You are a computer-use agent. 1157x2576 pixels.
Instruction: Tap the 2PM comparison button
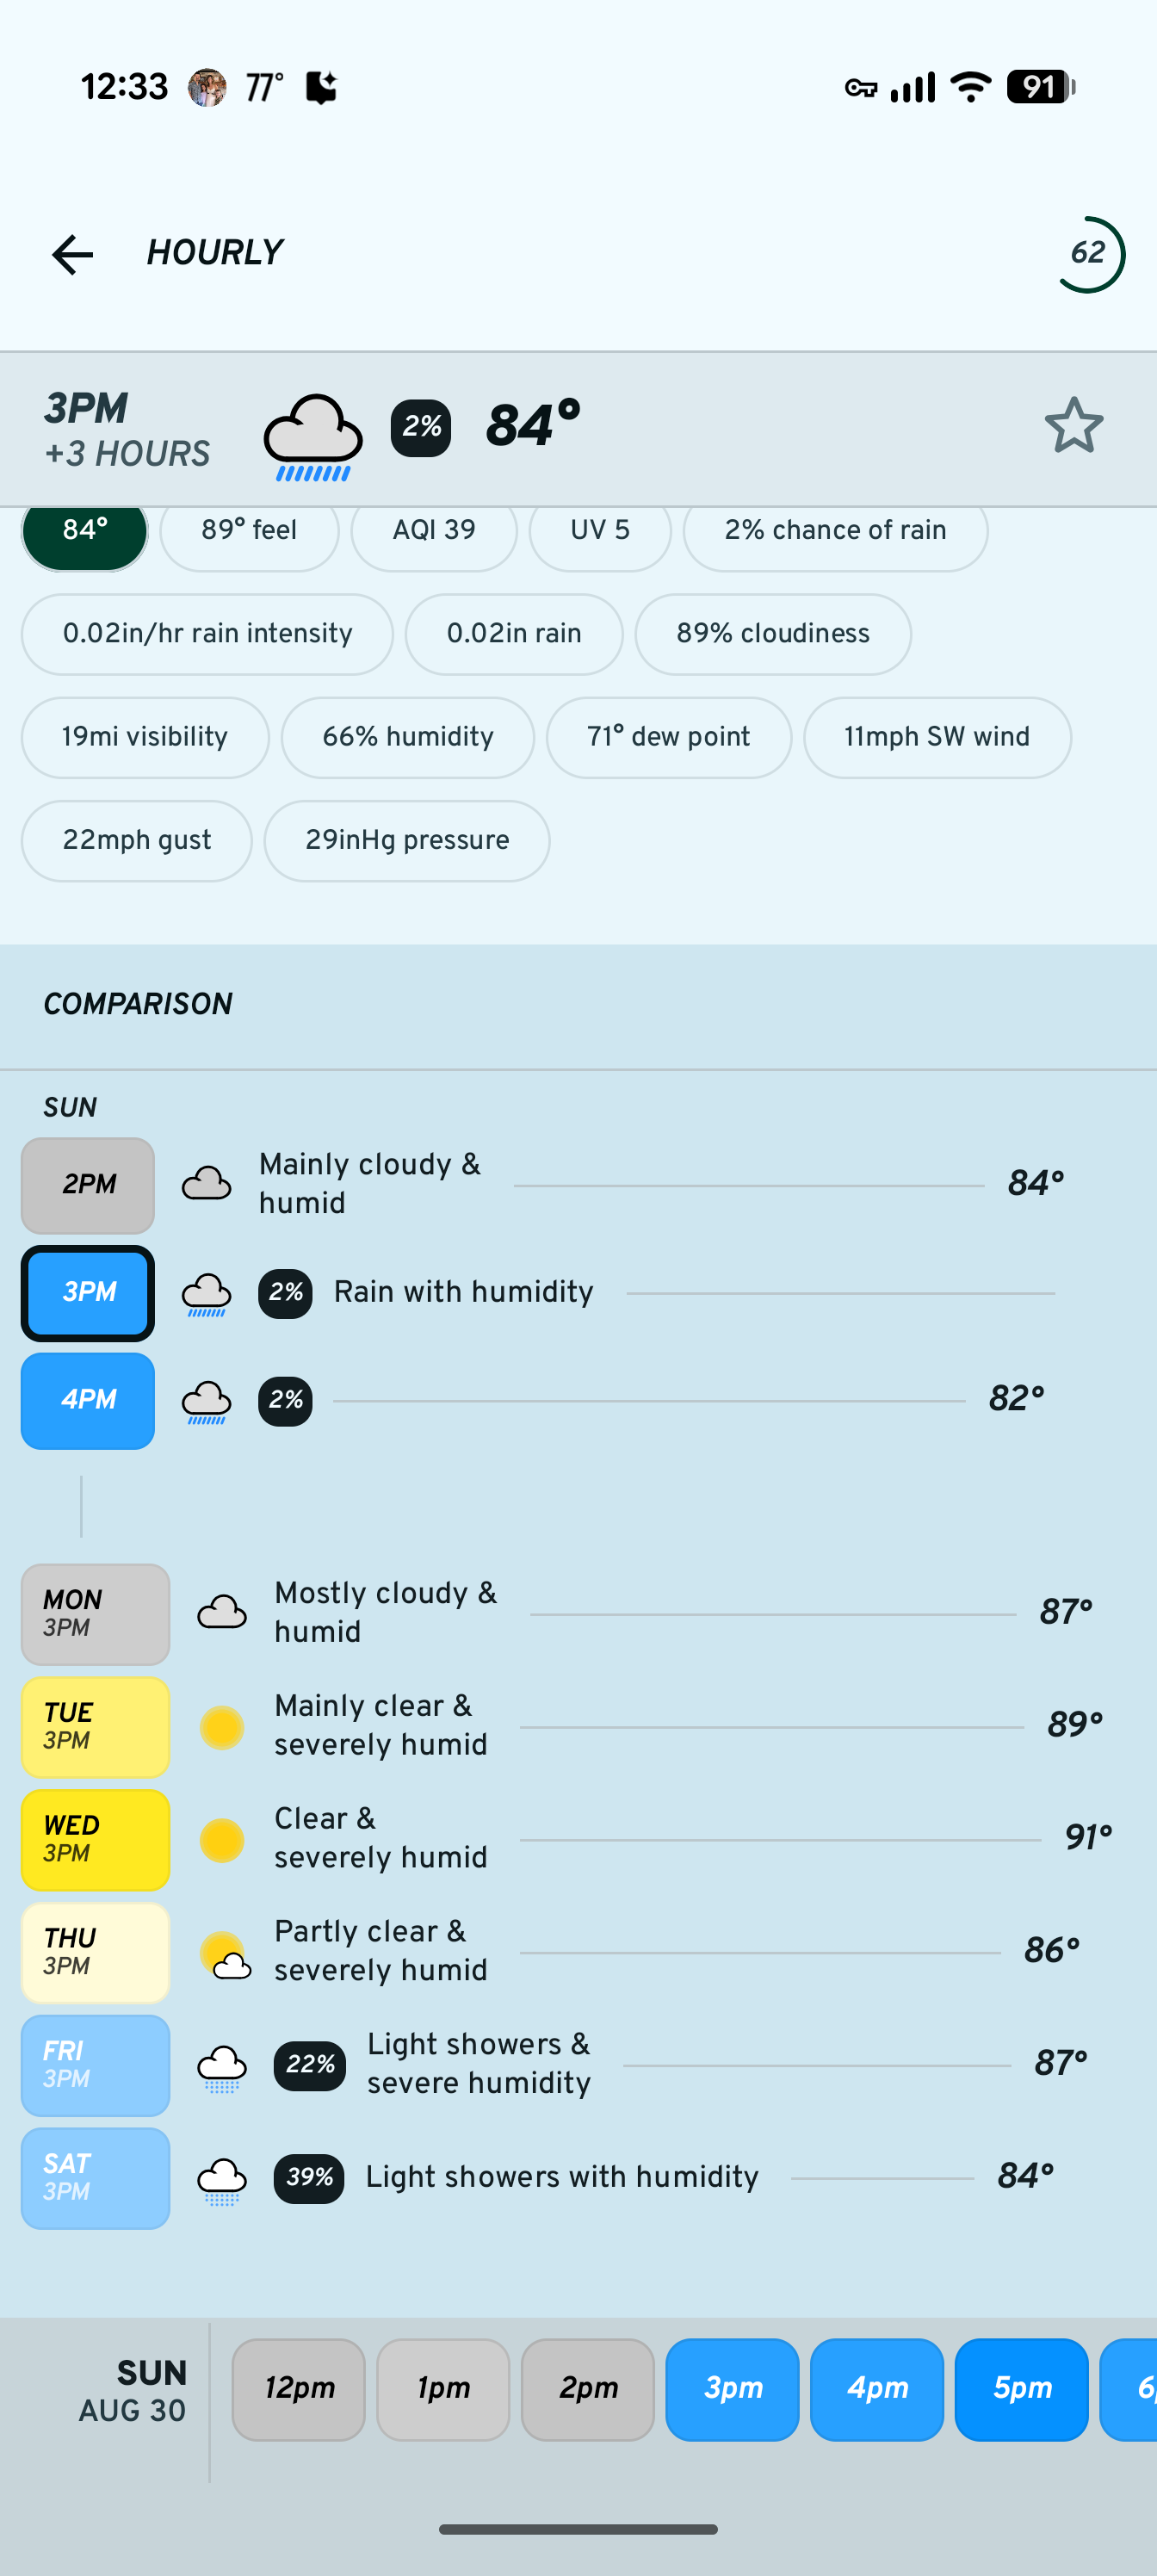click(x=88, y=1185)
